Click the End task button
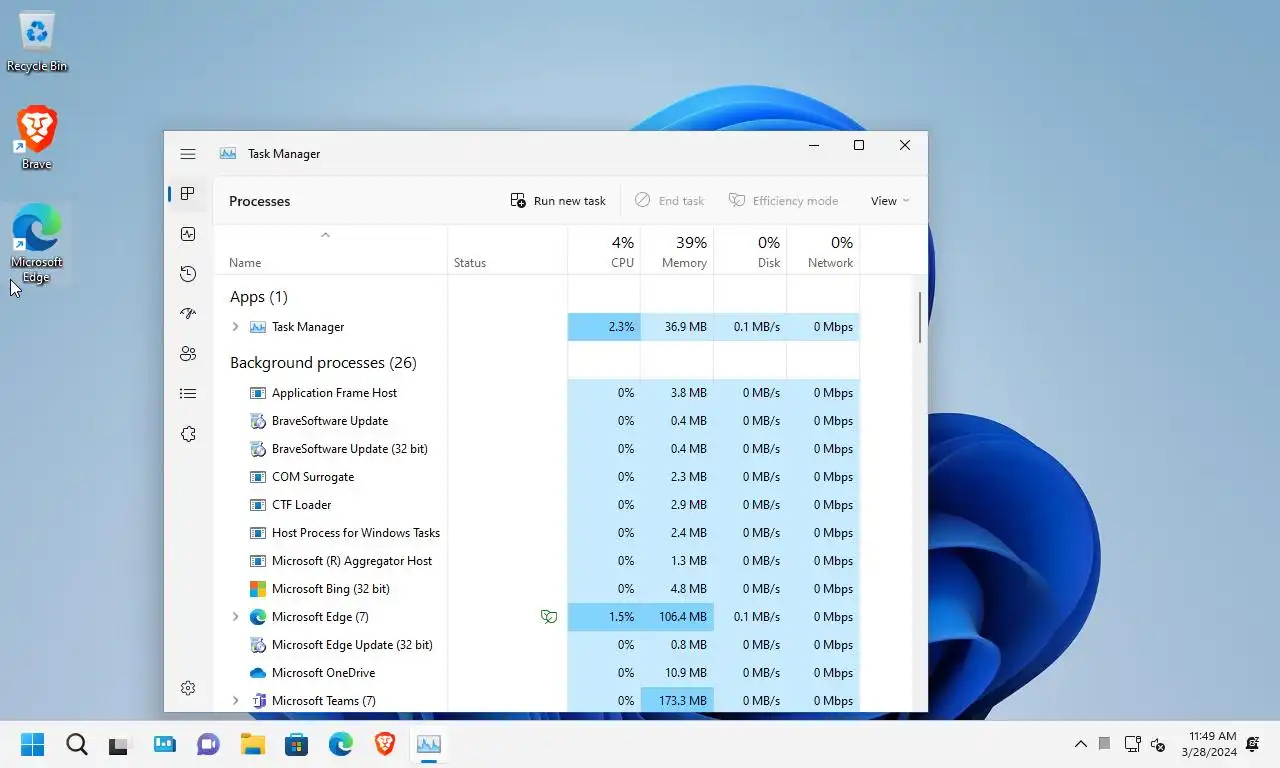The height and width of the screenshot is (768, 1280). click(670, 201)
